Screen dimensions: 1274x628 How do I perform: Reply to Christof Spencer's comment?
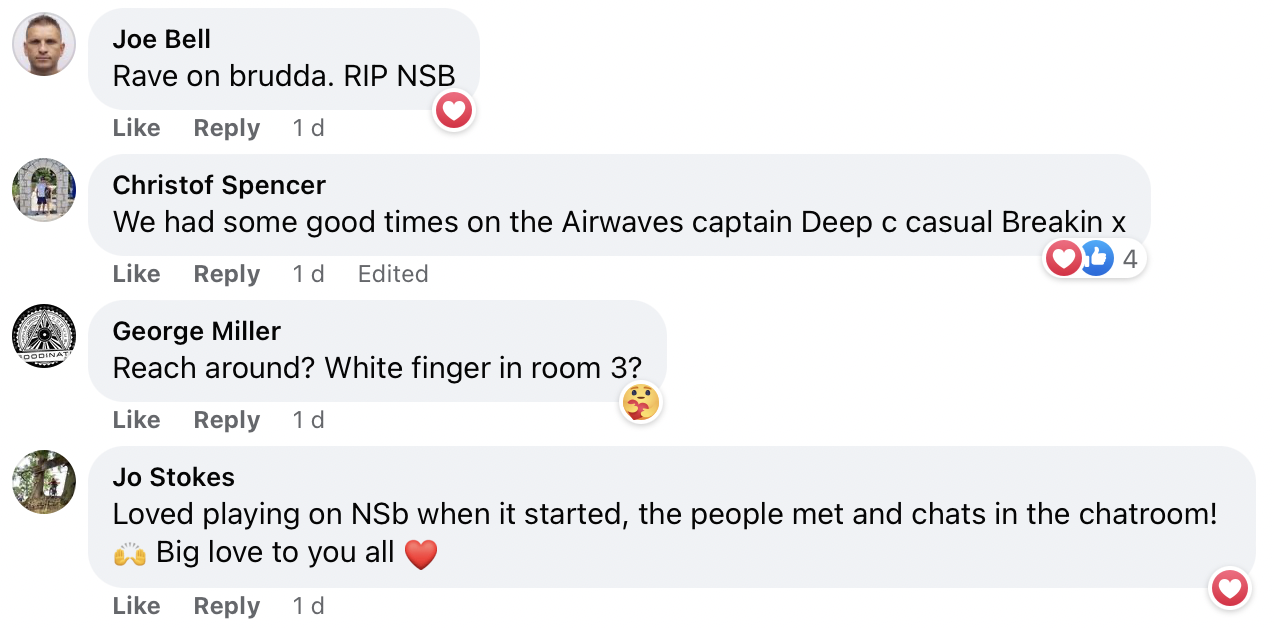(x=226, y=274)
